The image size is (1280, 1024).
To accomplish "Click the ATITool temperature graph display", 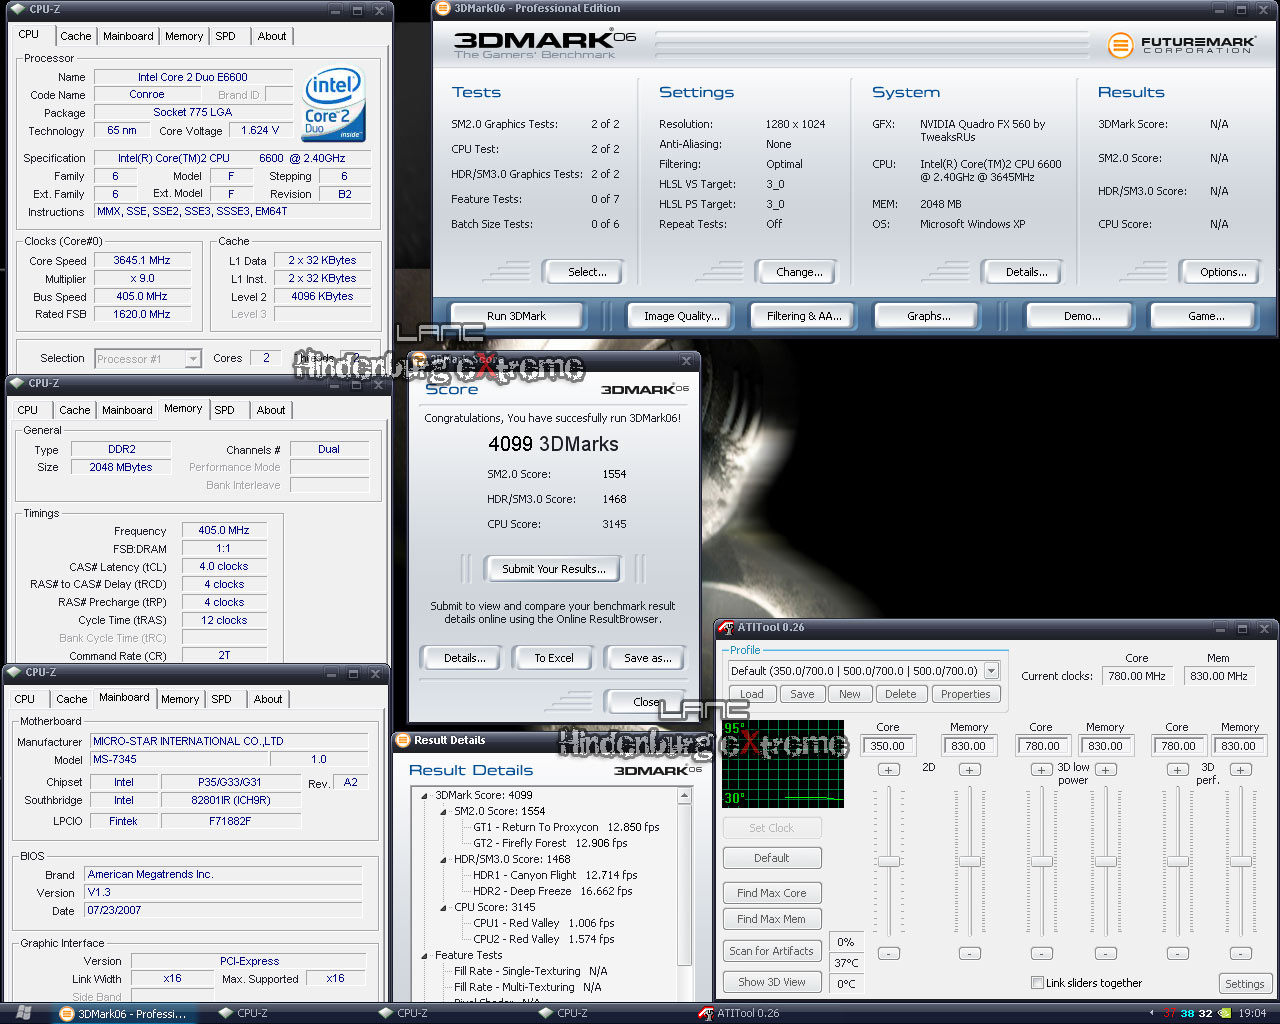I will point(783,764).
